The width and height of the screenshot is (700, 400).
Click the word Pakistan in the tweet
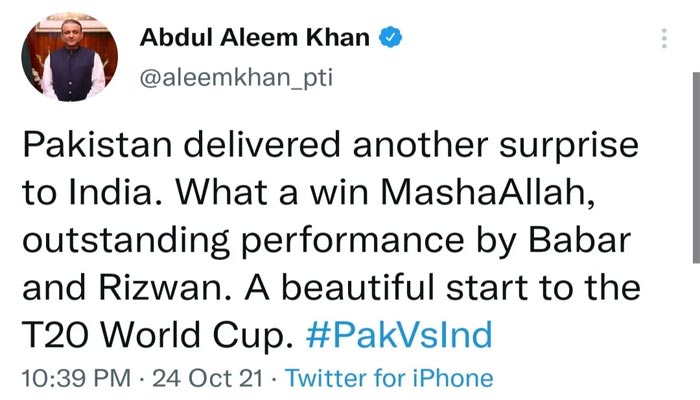tap(97, 144)
